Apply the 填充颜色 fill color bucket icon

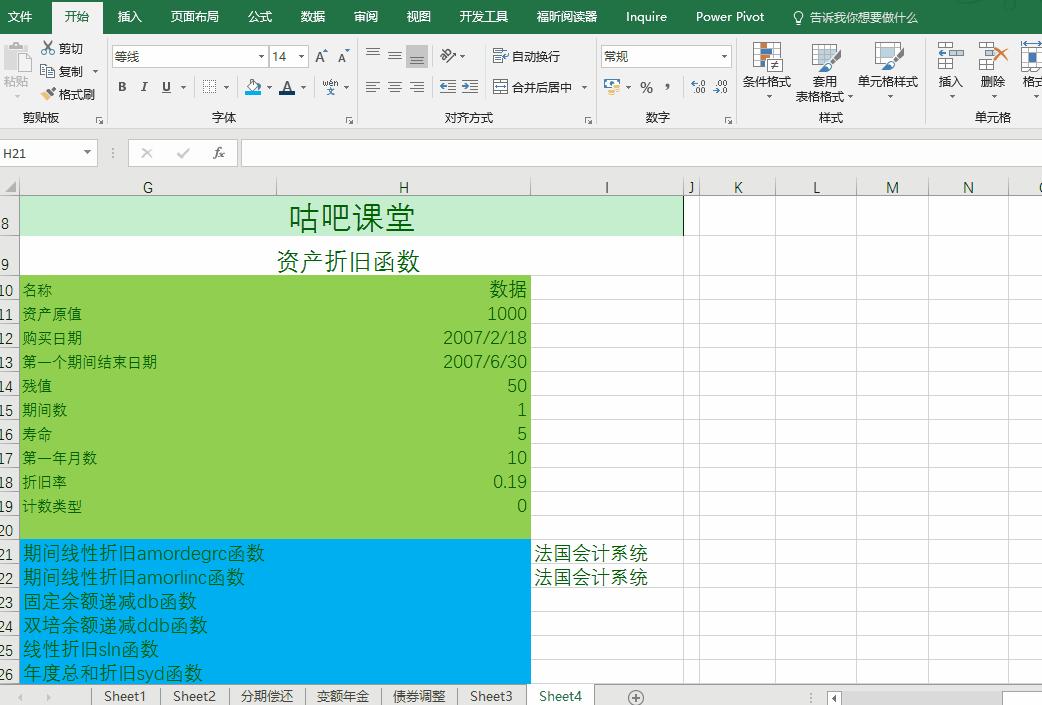point(254,87)
